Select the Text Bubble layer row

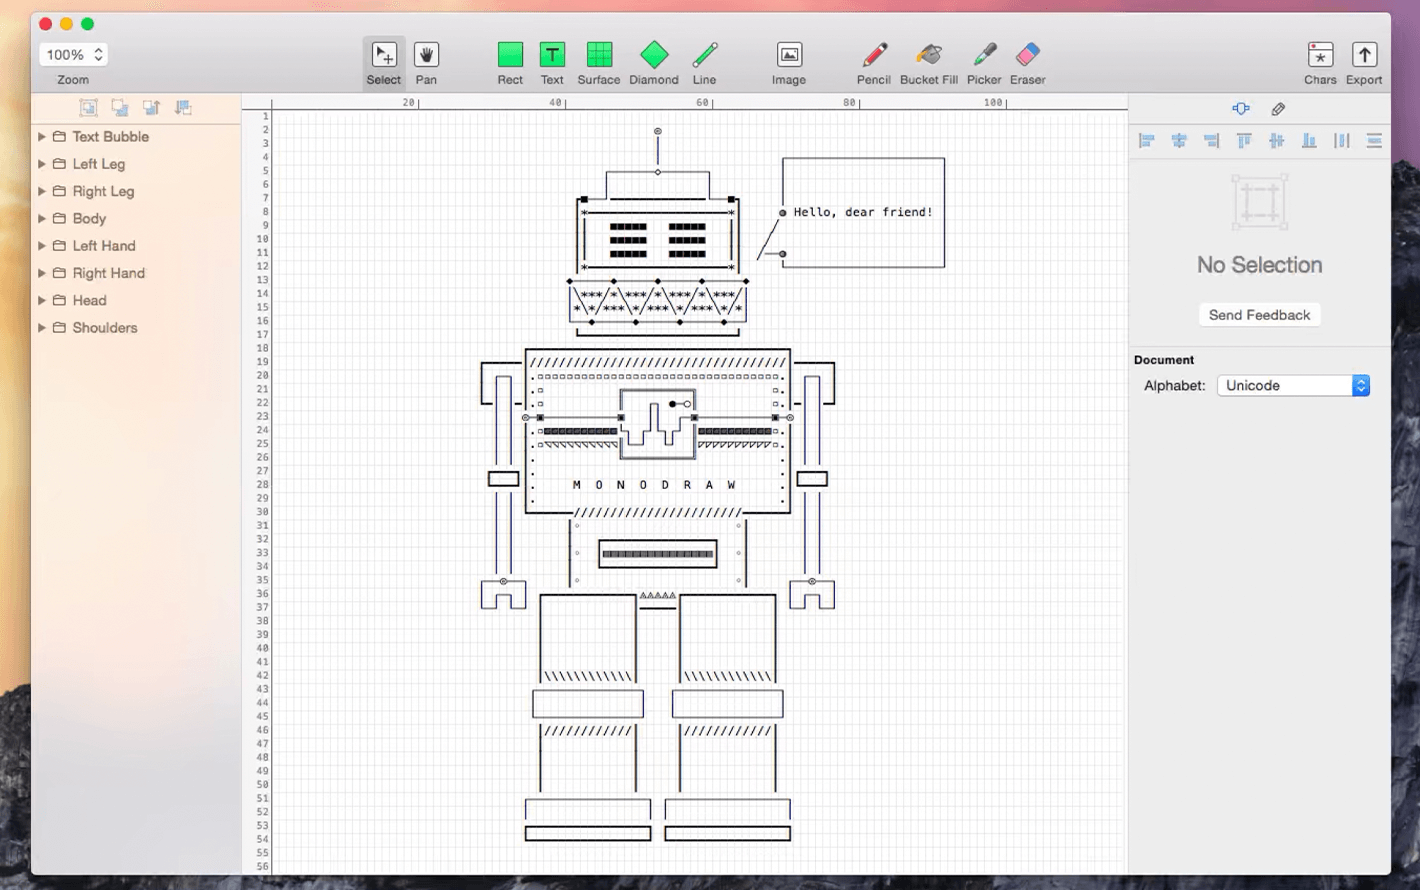point(136,136)
